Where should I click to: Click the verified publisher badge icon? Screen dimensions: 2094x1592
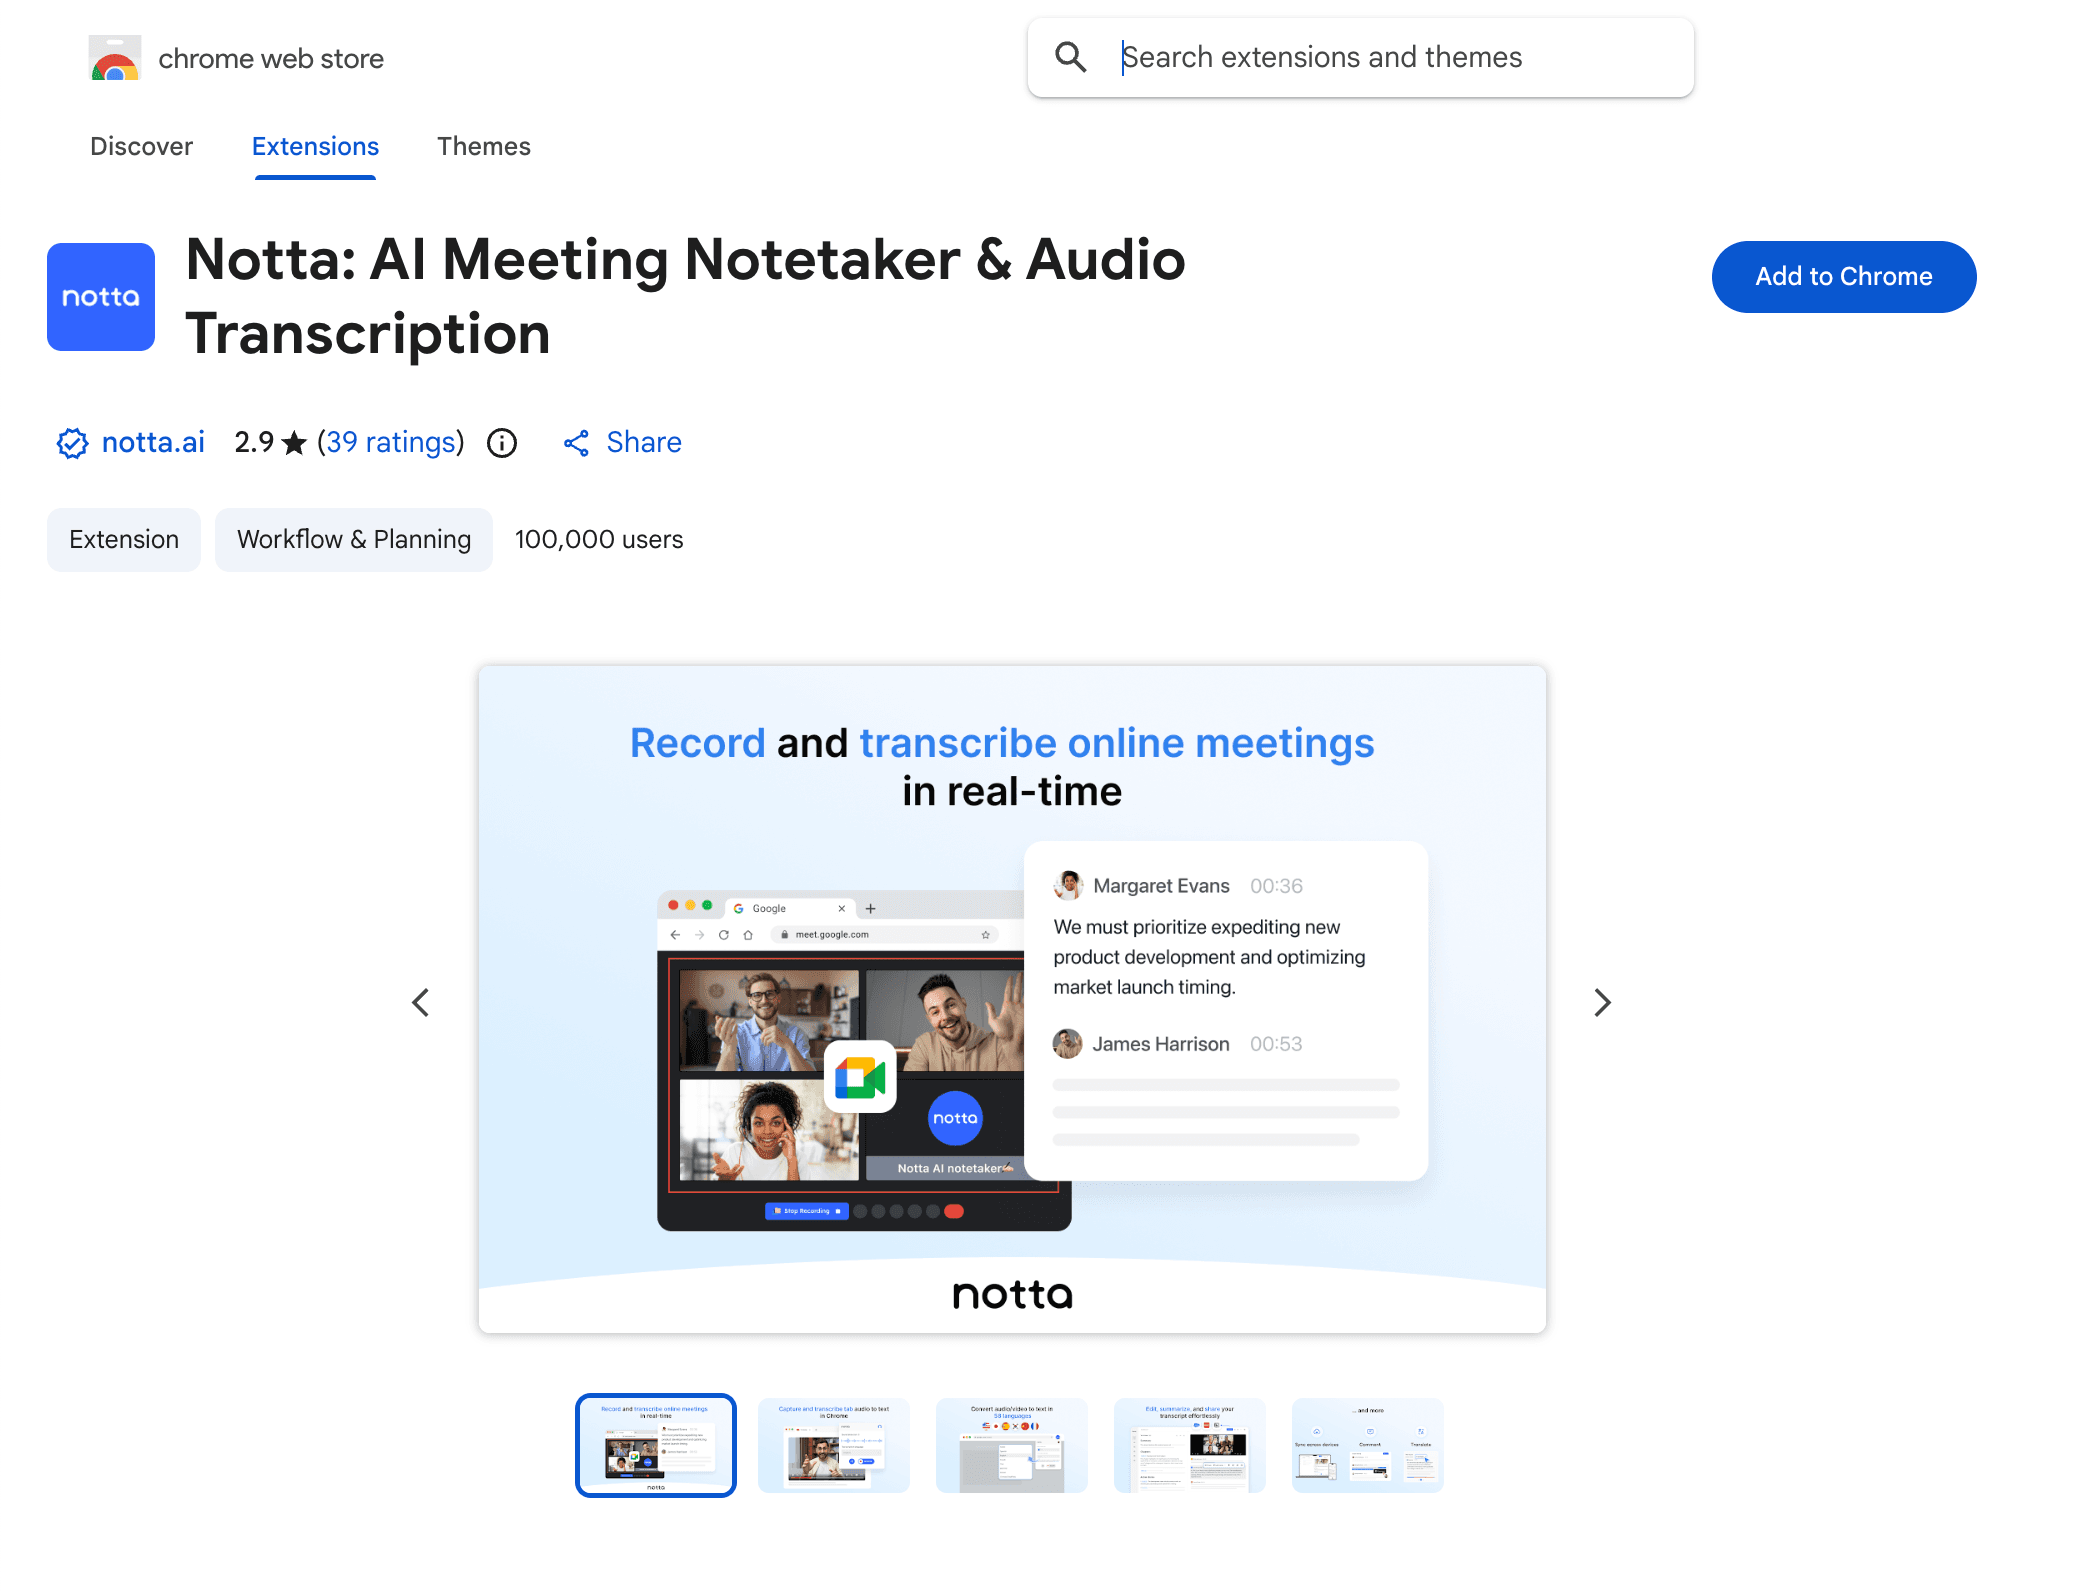[x=72, y=443]
